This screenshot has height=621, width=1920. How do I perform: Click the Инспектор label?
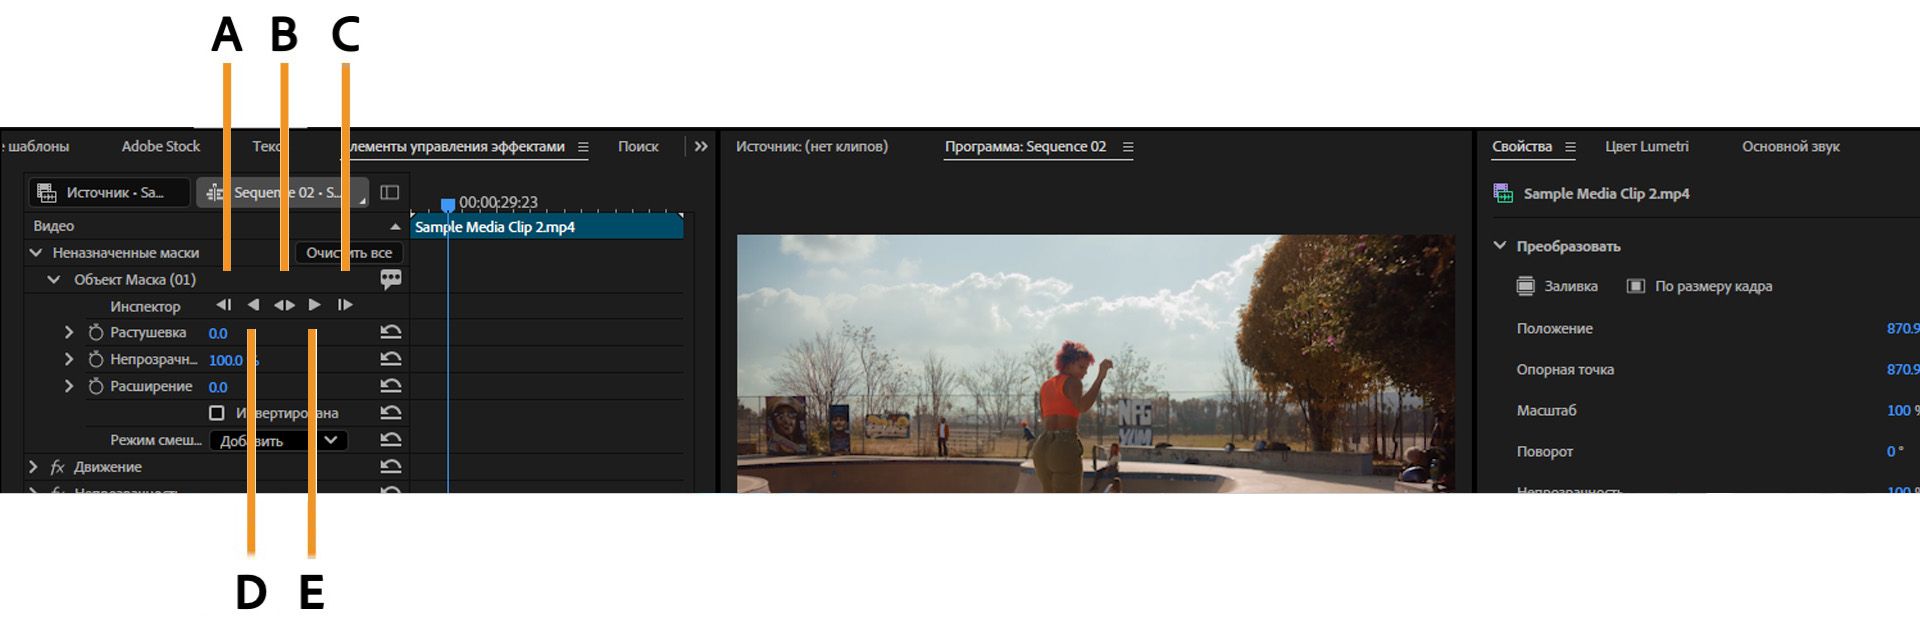point(145,306)
